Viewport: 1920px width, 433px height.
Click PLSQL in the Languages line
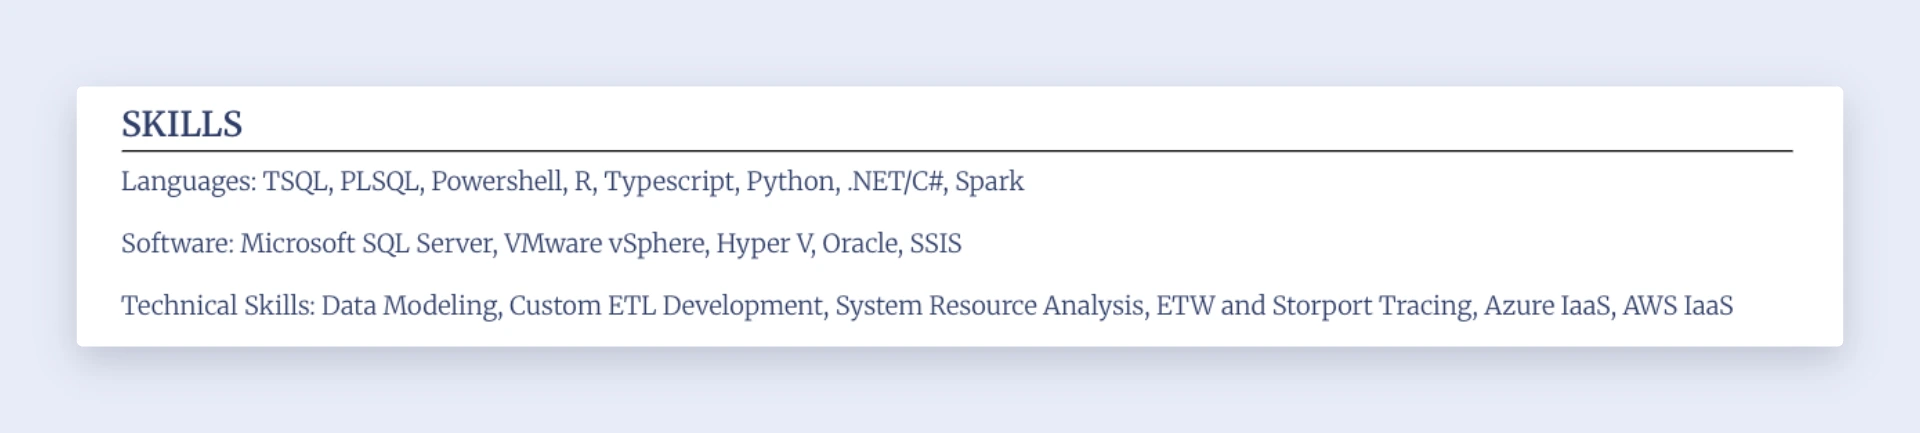(381, 181)
